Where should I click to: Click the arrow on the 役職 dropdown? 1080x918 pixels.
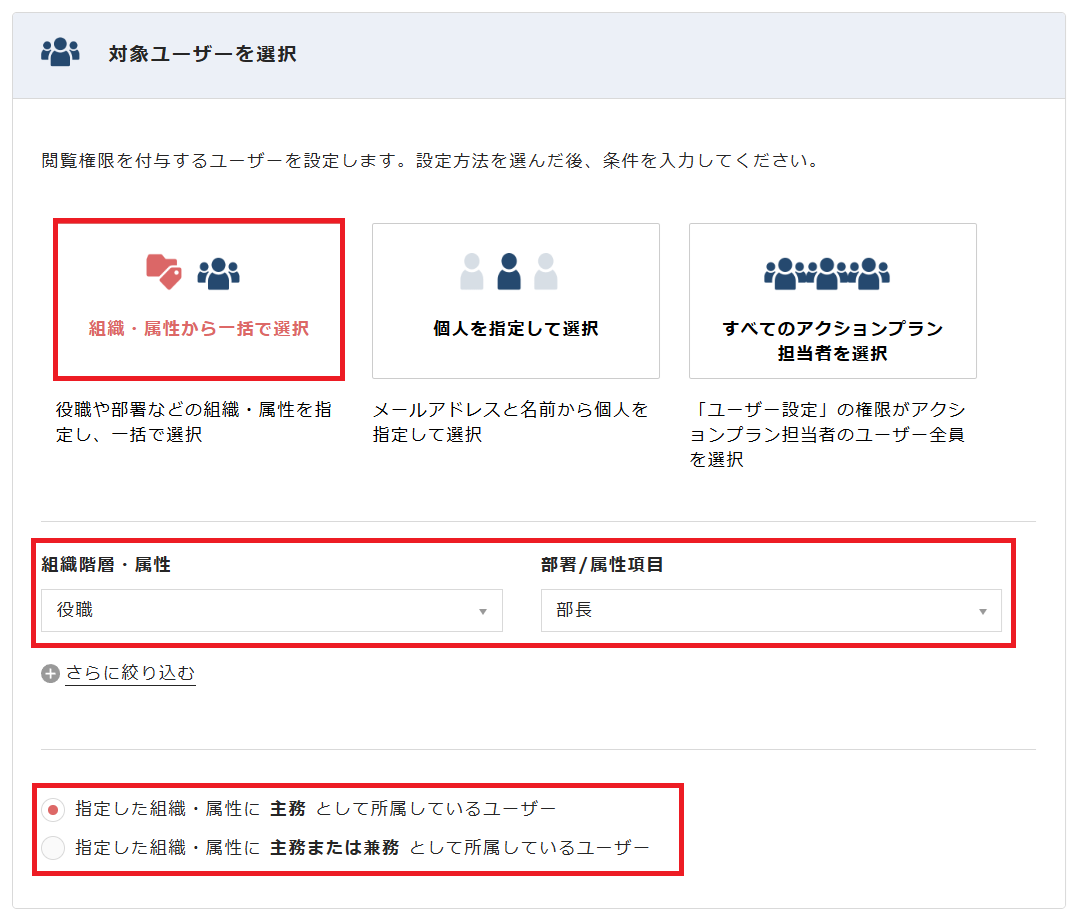click(483, 611)
